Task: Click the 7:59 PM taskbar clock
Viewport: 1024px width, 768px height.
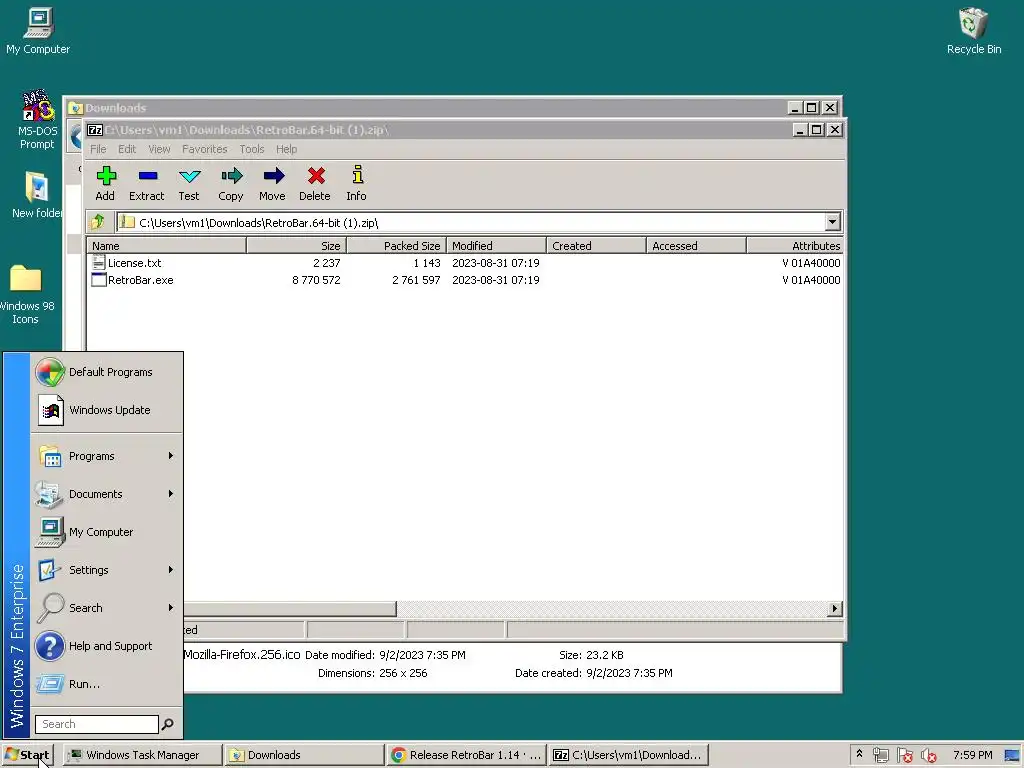Action: 972,755
